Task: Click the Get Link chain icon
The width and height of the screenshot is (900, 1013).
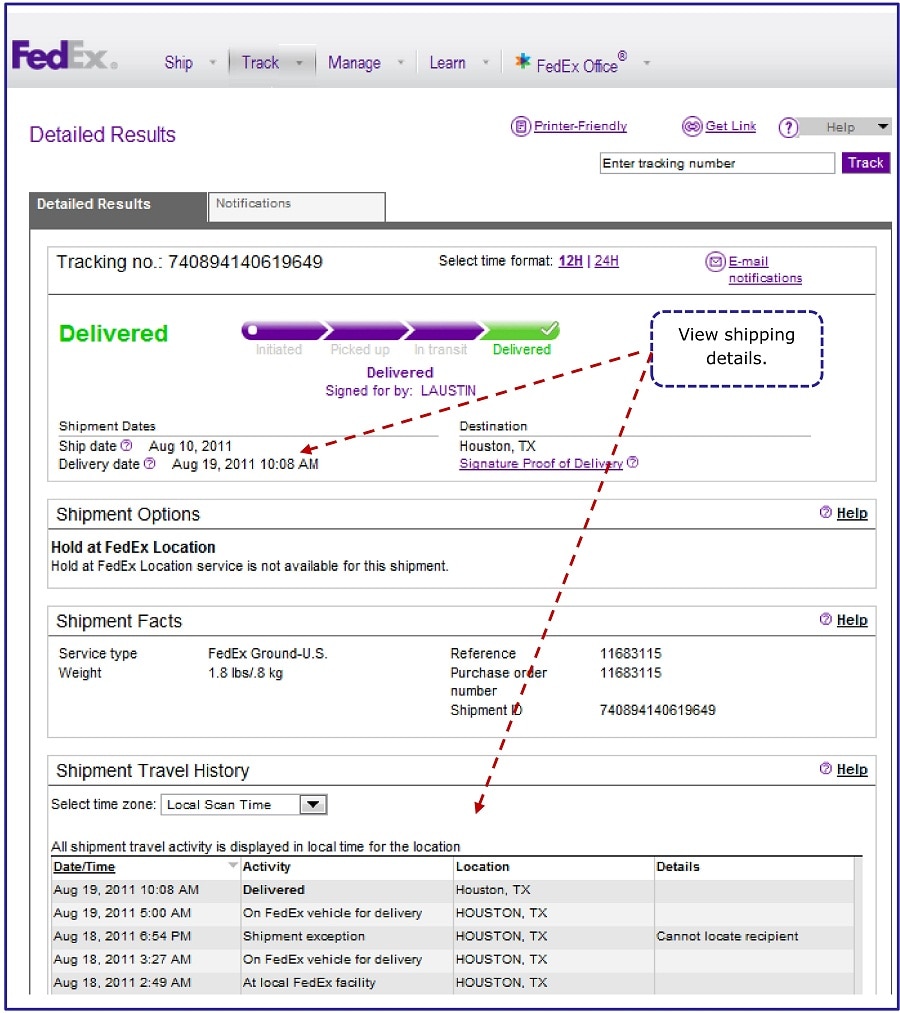Action: click(692, 127)
